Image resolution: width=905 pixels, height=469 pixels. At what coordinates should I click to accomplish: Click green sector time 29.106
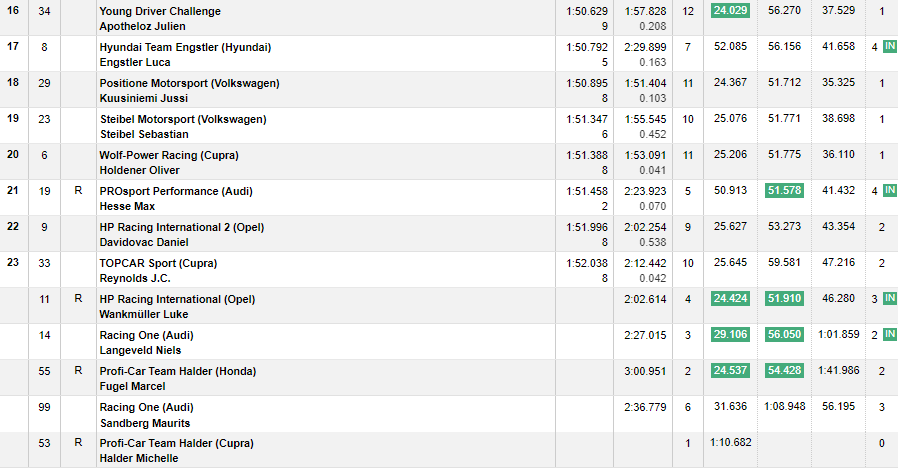tap(730, 335)
